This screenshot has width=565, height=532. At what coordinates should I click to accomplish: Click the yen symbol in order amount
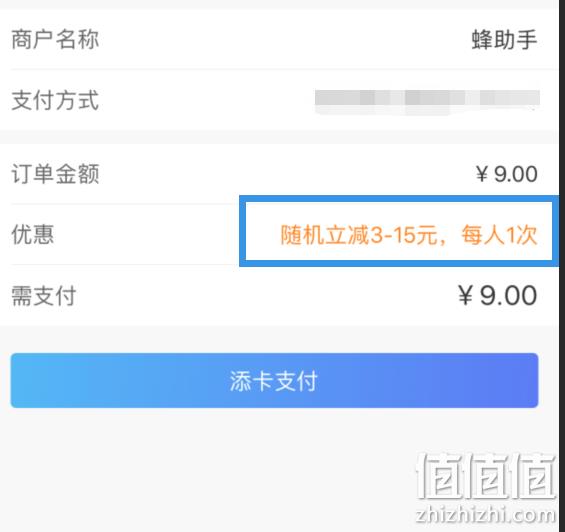point(482,174)
